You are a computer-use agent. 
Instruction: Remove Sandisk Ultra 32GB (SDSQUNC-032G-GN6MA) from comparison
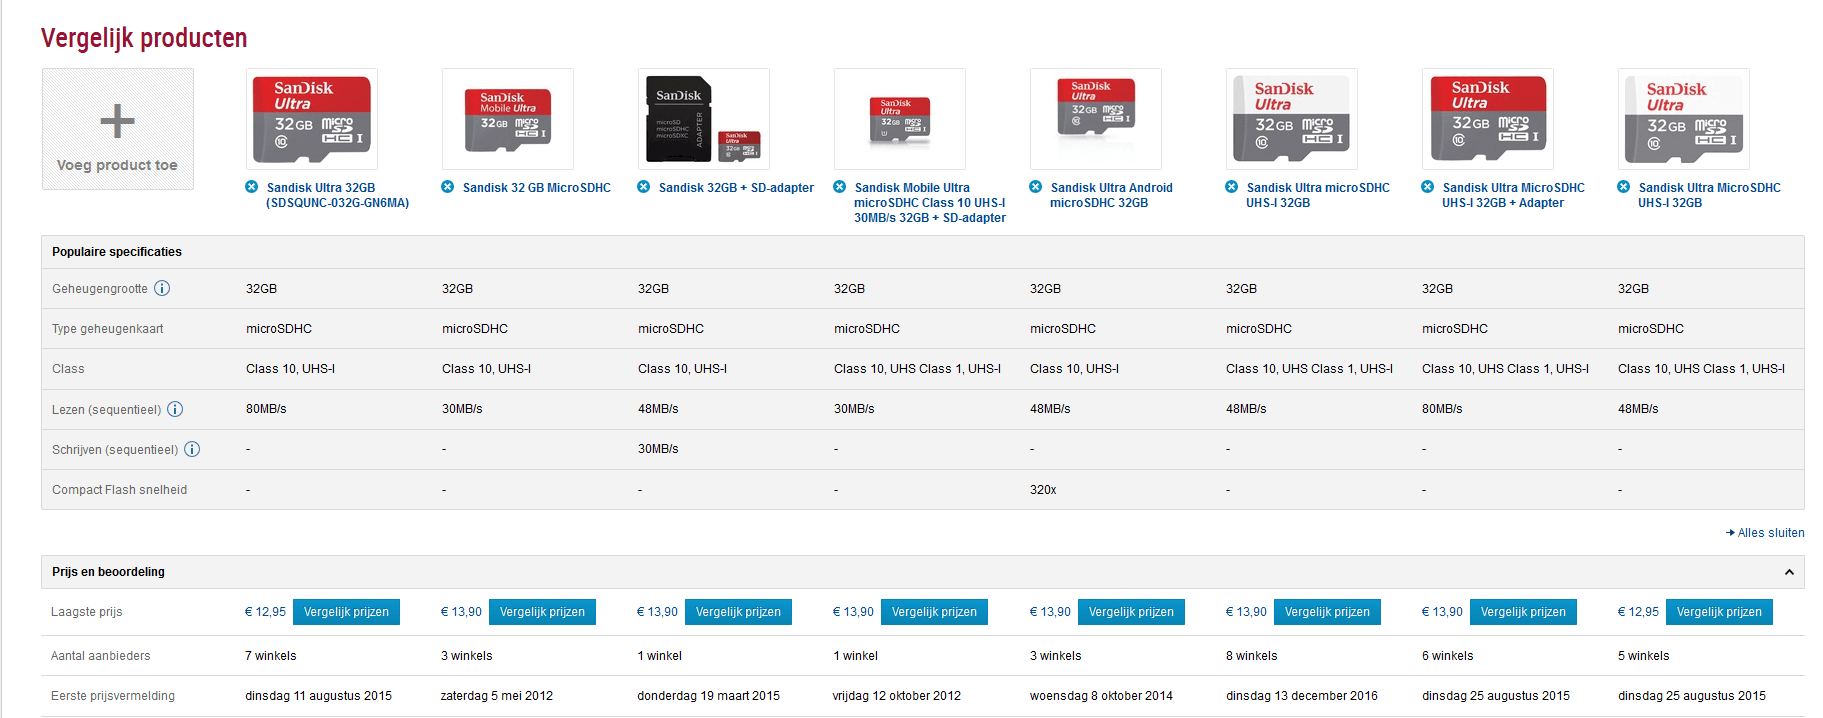coord(252,187)
